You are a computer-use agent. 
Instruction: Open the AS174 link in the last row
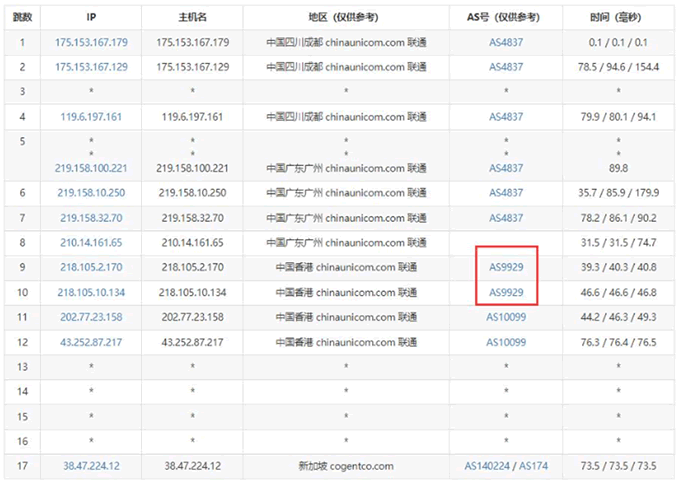point(535,466)
